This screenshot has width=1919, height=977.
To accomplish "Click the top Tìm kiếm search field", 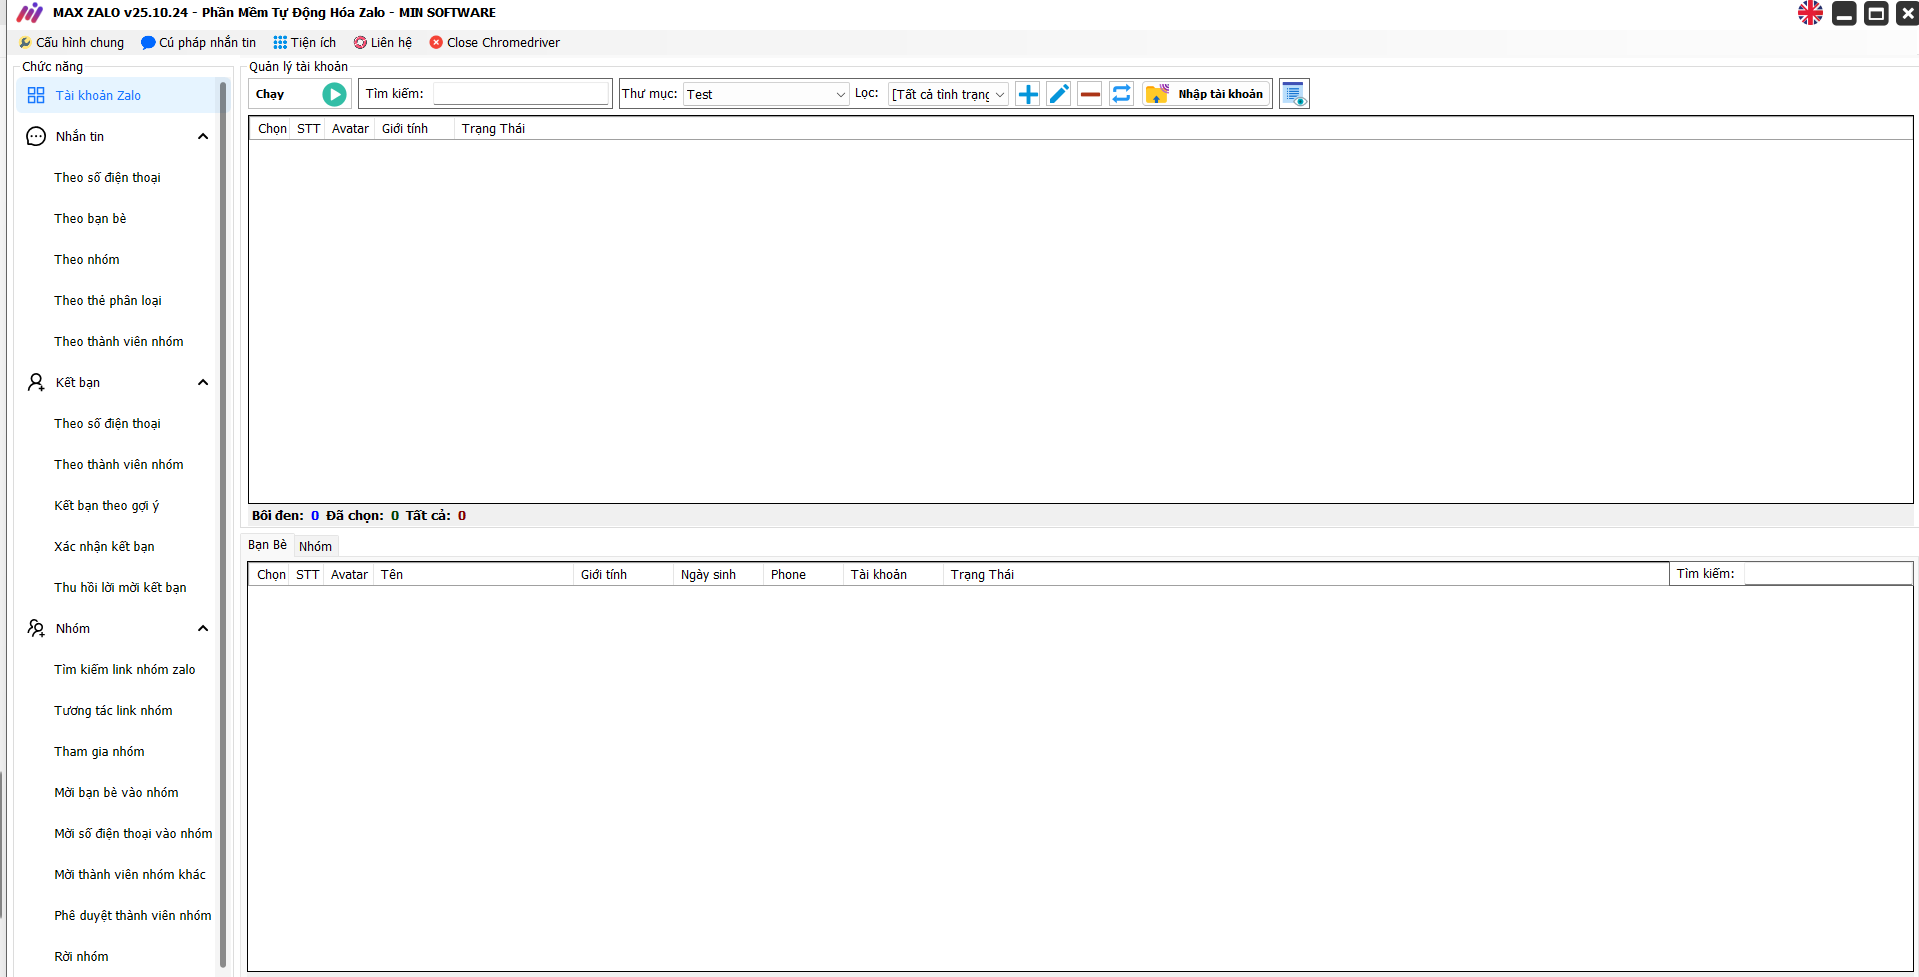I will point(520,94).
